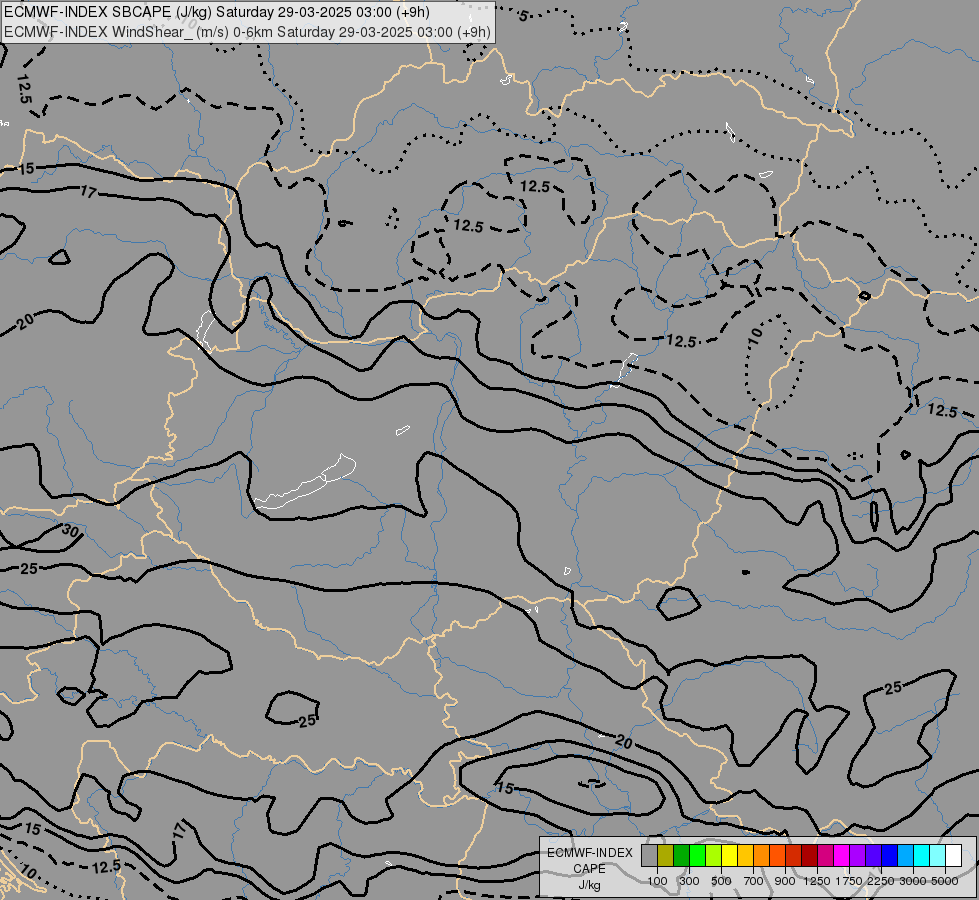Pick the cyan swatch above 3000
Image resolution: width=979 pixels, height=900 pixels.
pos(922,855)
